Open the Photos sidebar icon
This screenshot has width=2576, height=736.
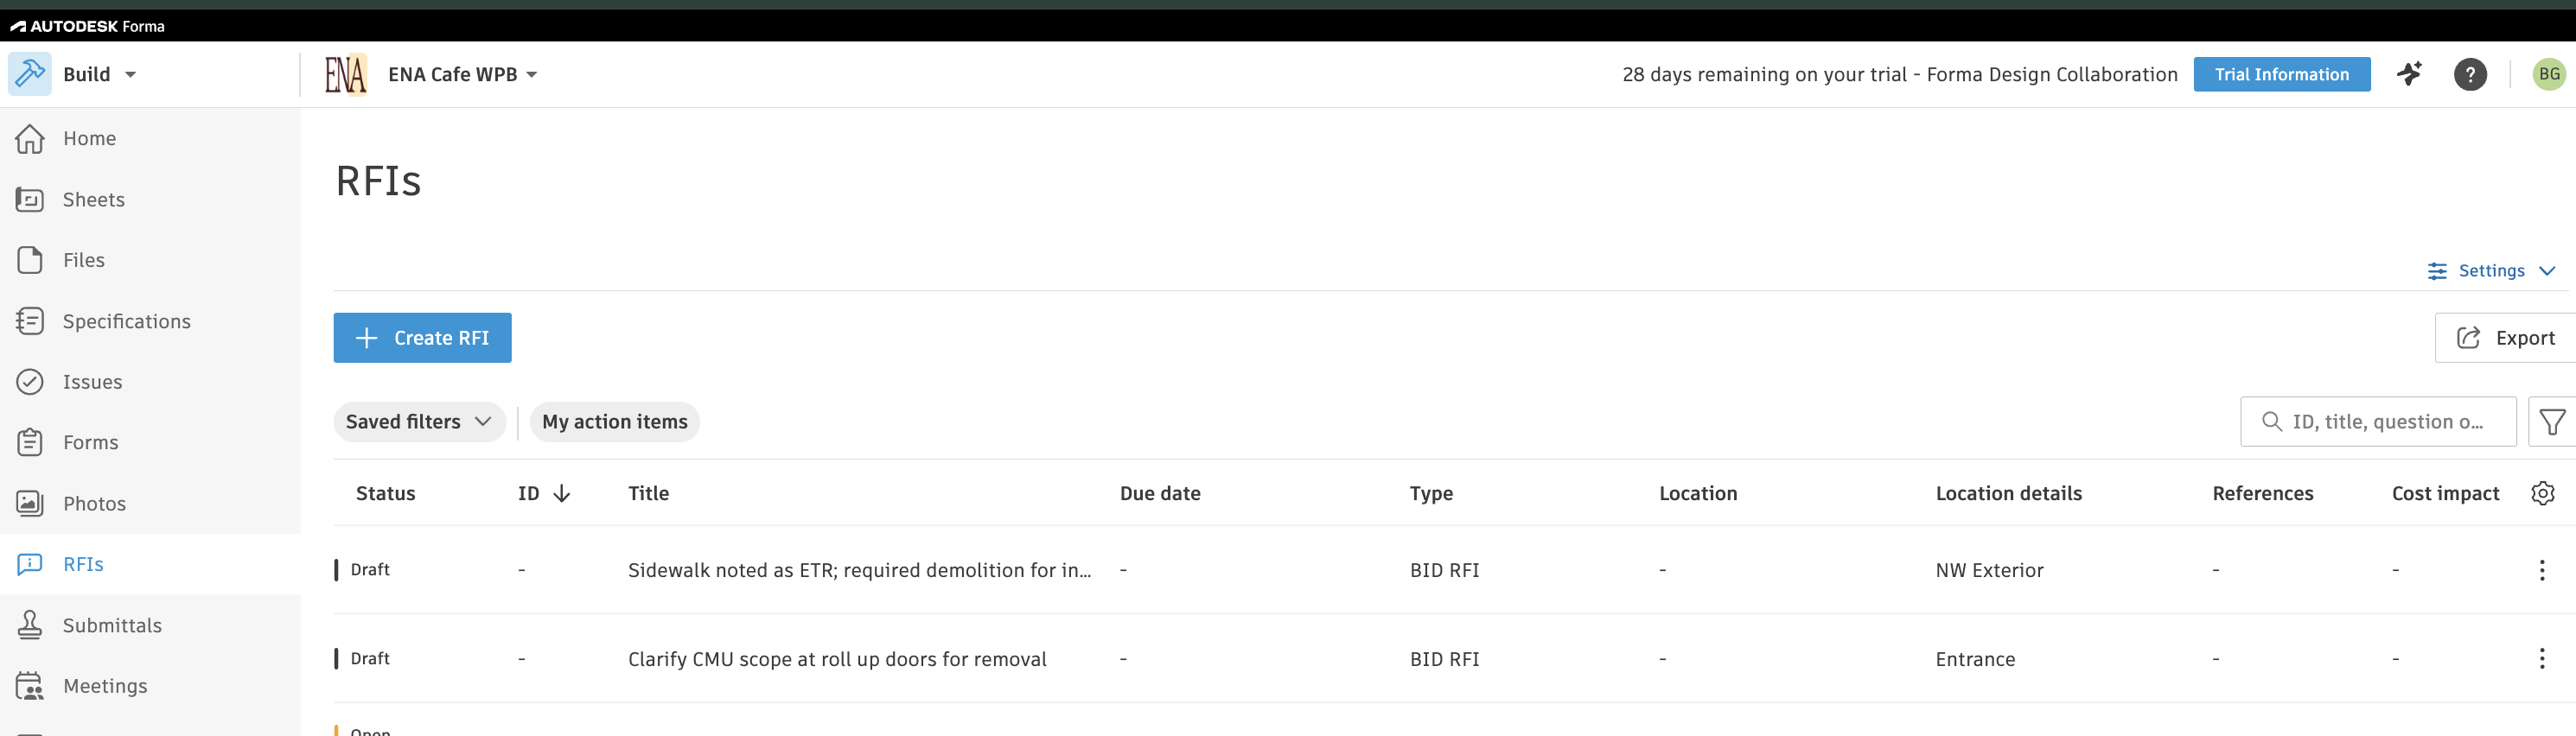30,503
